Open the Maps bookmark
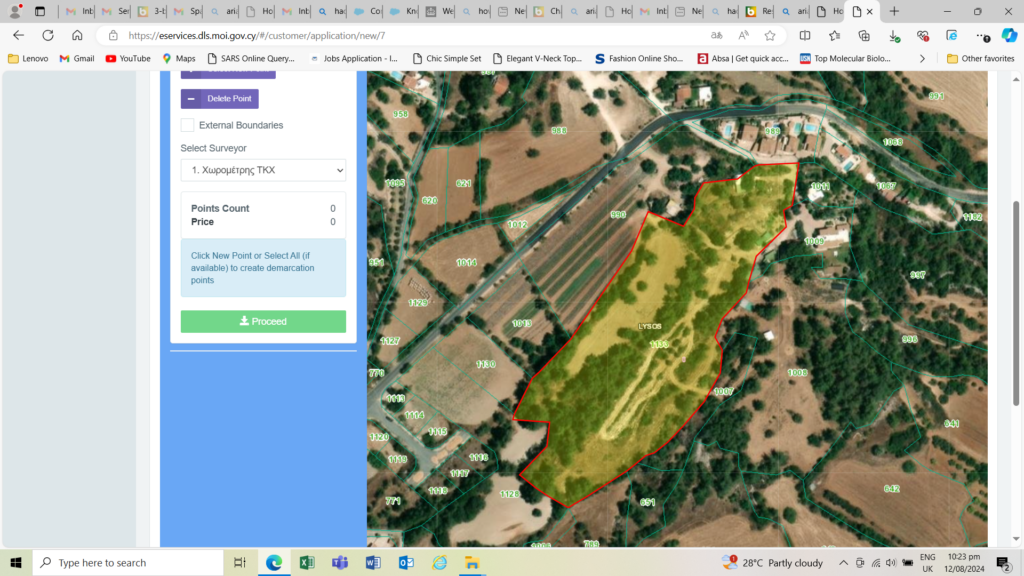The width and height of the screenshot is (1024, 576). pyautogui.click(x=179, y=58)
